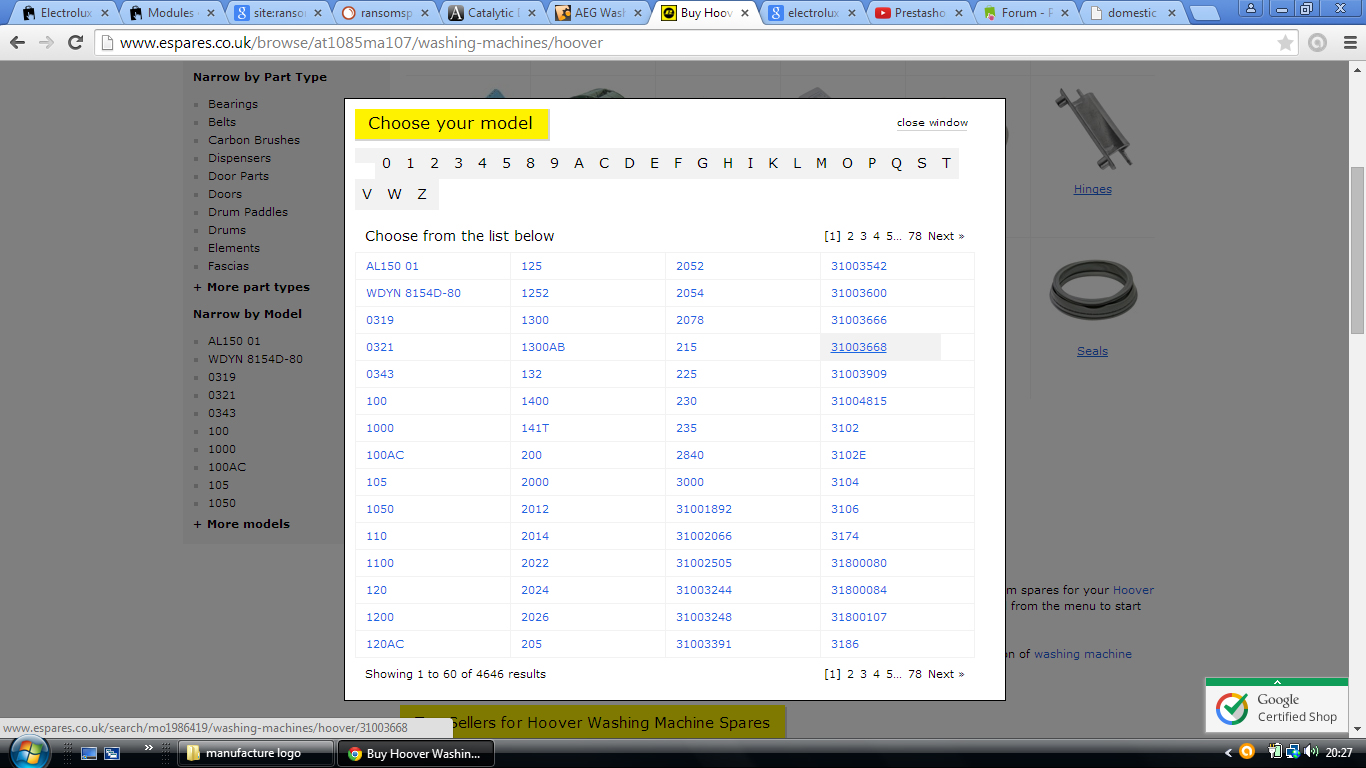Follow the washing machine text link

[x=1083, y=654]
